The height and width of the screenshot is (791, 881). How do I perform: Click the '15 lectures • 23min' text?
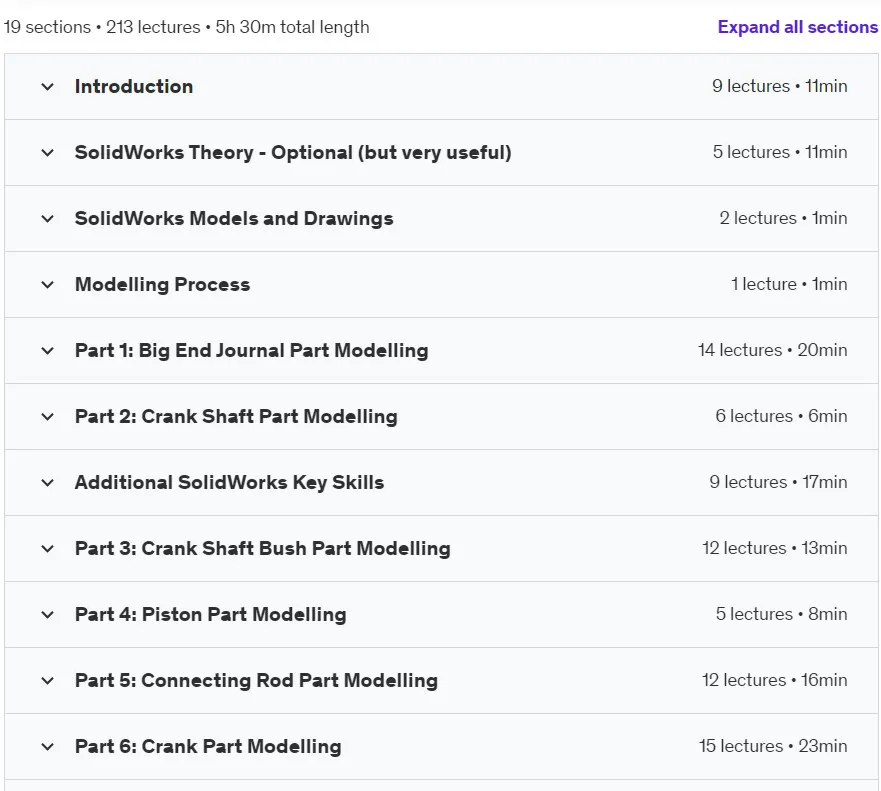[x=773, y=747]
